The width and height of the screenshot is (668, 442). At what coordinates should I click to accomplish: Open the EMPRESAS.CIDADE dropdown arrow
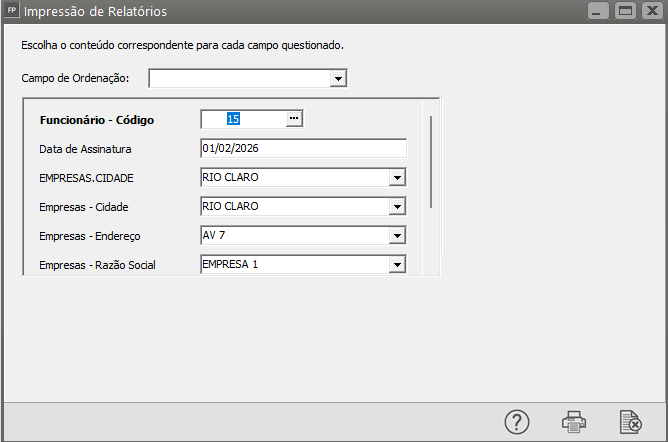click(397, 178)
